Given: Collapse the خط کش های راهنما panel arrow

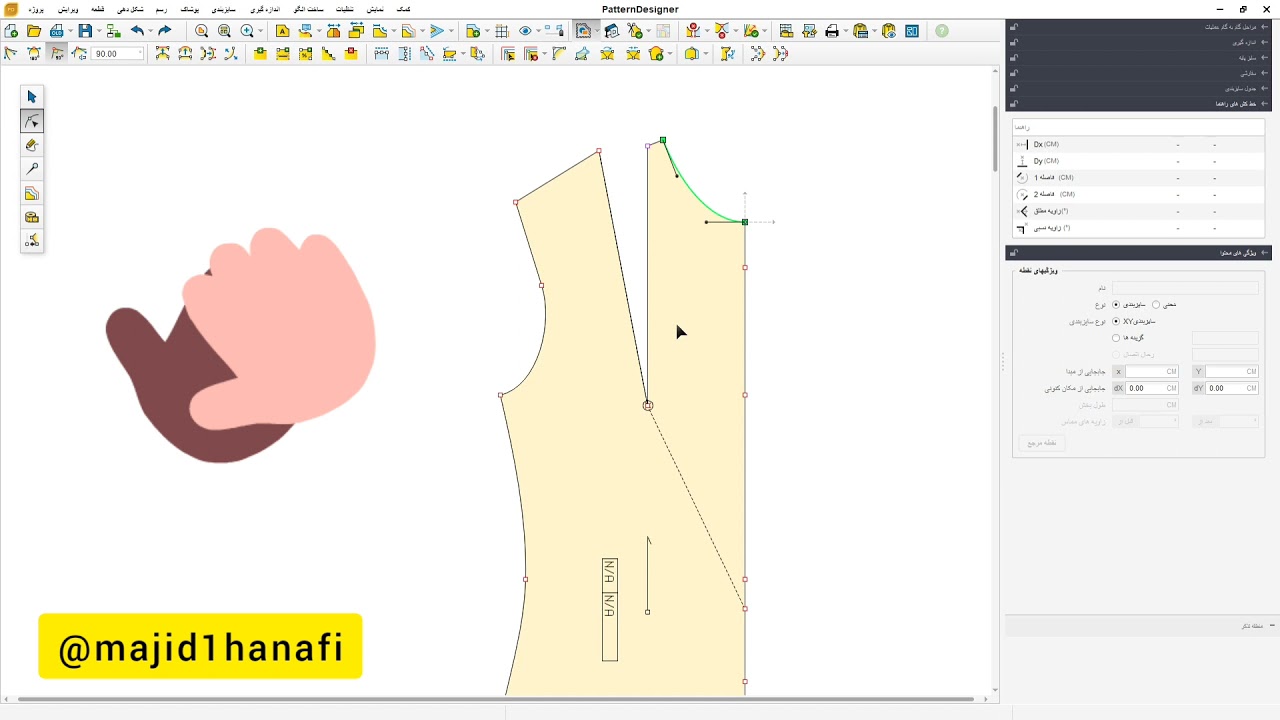Looking at the screenshot, I should [x=1265, y=103].
